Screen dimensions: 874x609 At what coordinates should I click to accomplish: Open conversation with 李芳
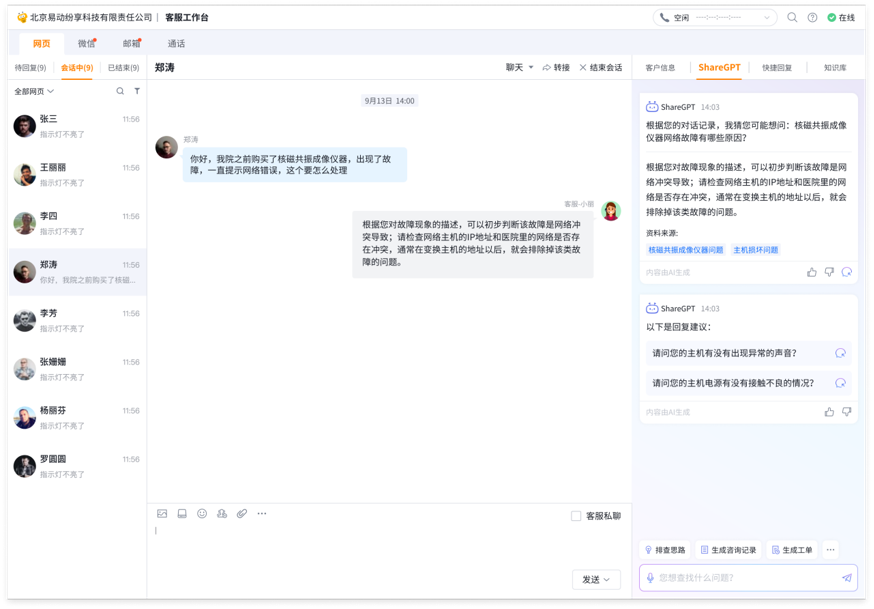(77, 320)
